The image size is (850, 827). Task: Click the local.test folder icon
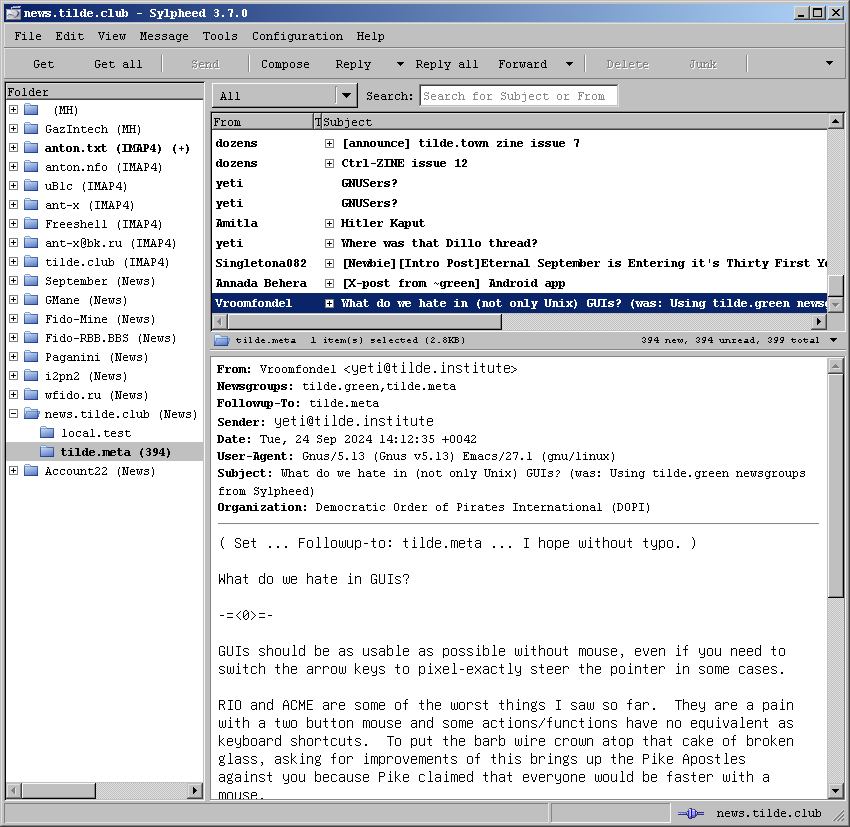pyautogui.click(x=46, y=433)
